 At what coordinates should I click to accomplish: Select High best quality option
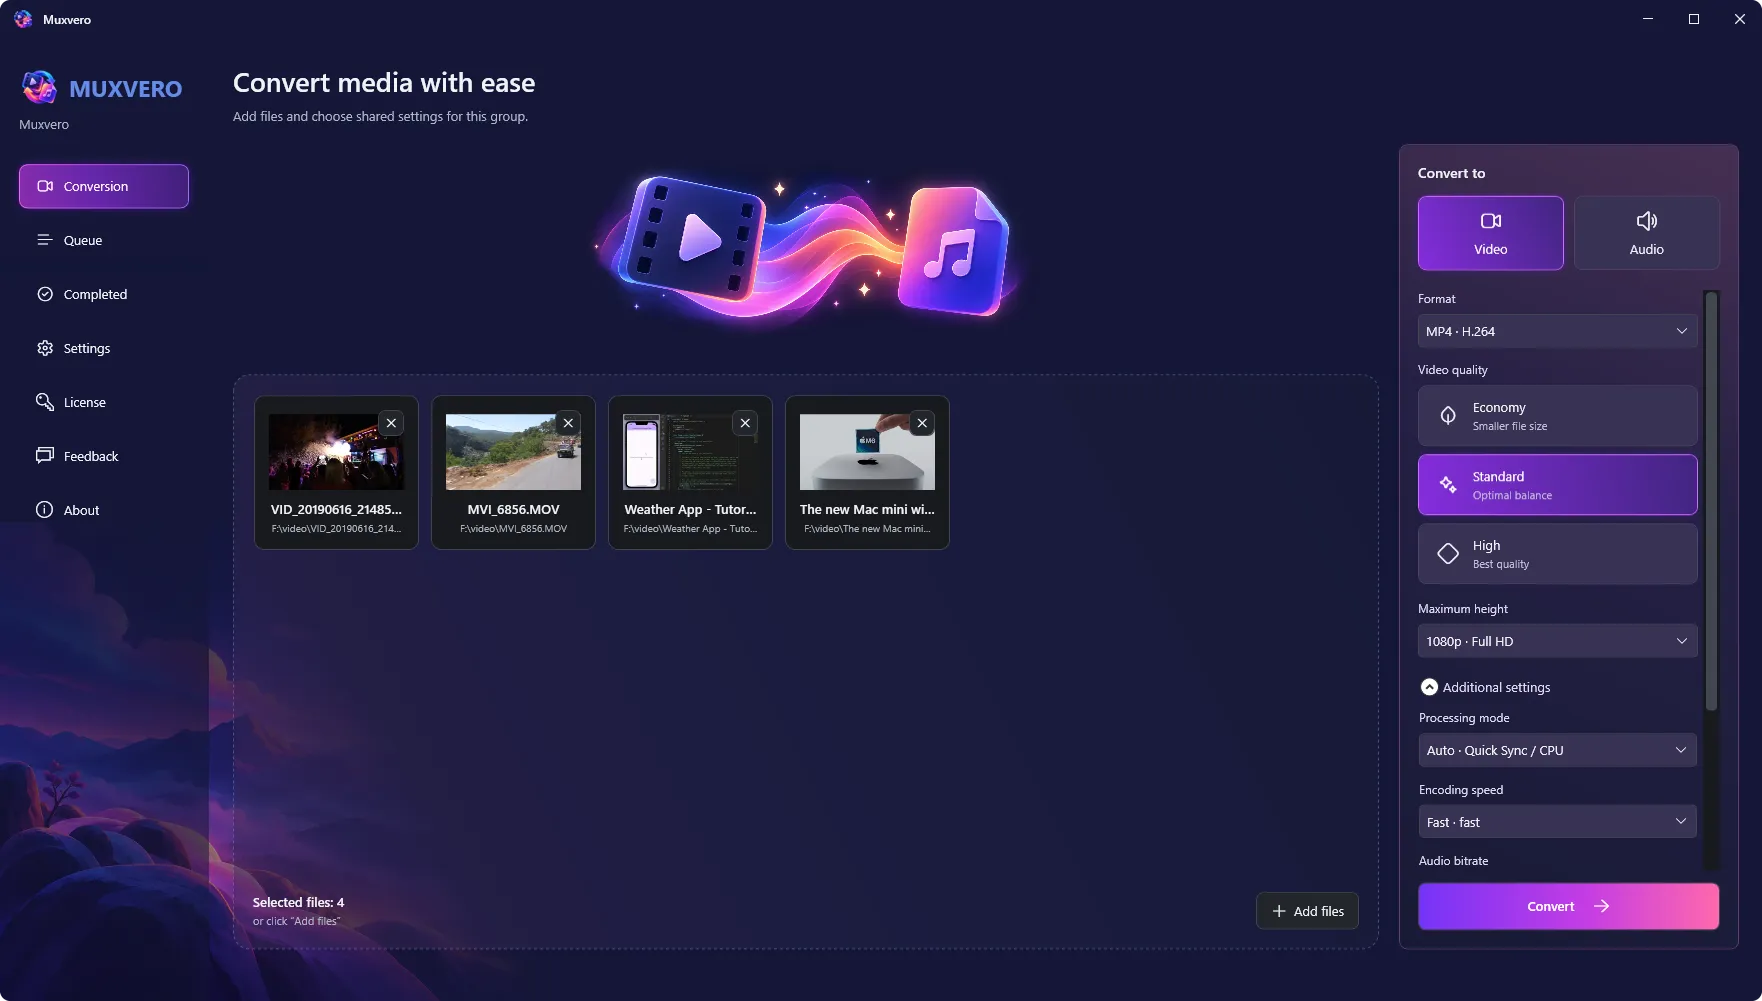point(1557,554)
